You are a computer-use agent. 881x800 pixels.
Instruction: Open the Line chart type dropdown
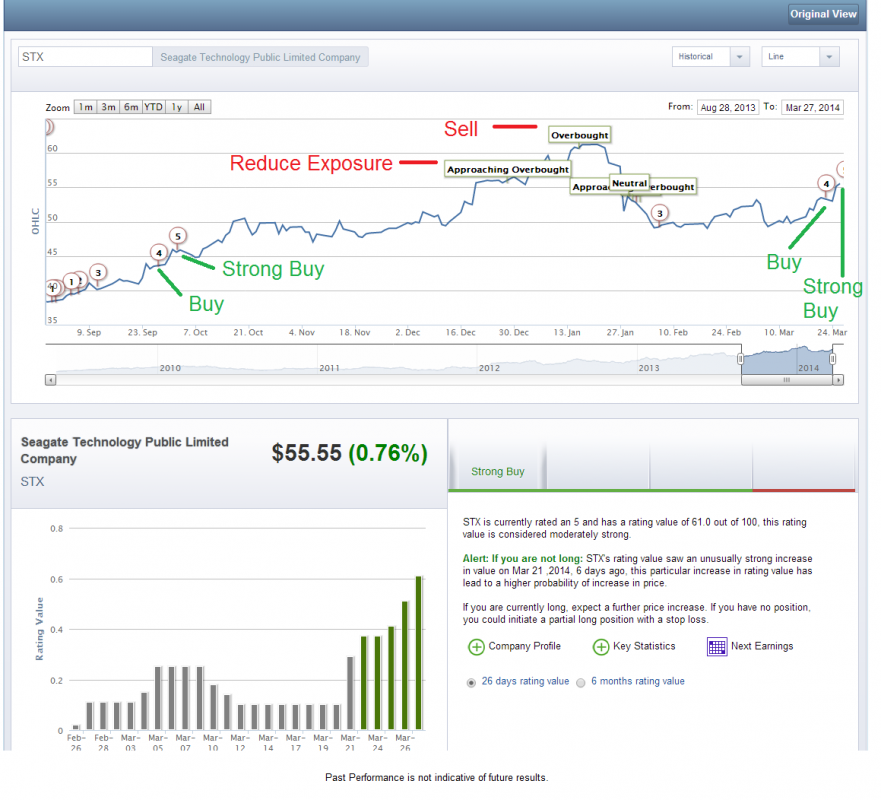pos(799,57)
